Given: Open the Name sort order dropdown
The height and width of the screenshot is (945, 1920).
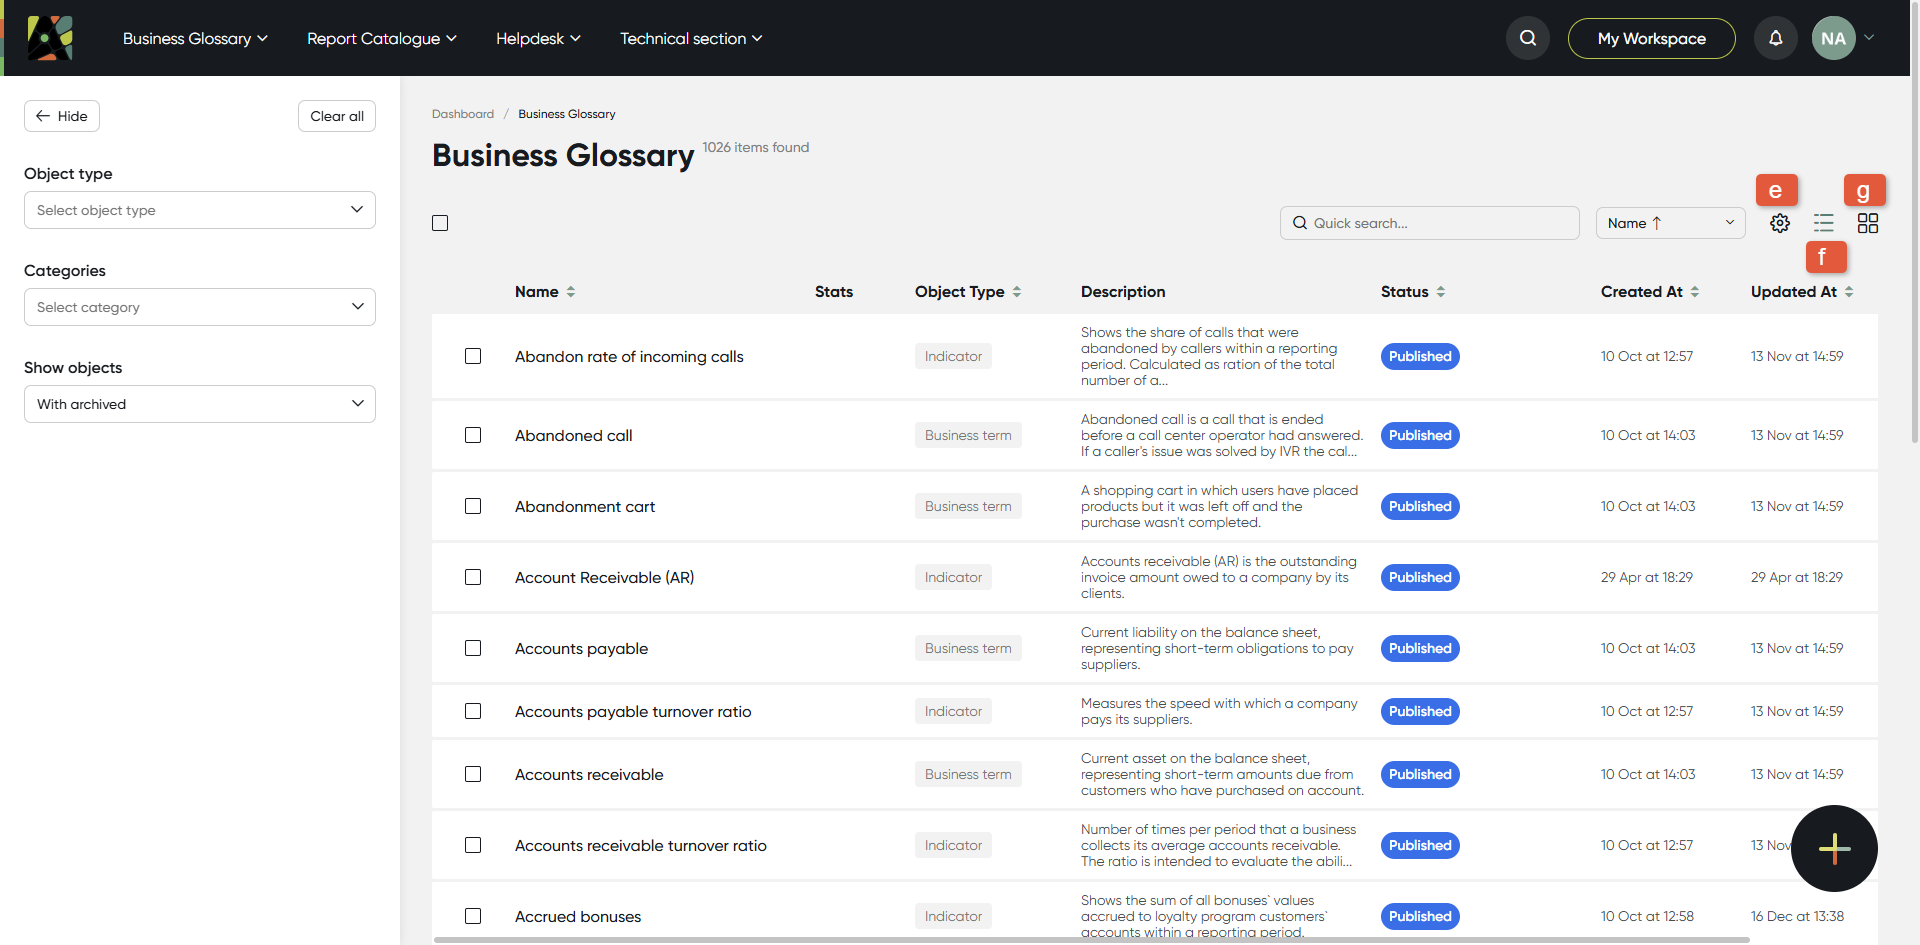Looking at the screenshot, I should point(1670,223).
